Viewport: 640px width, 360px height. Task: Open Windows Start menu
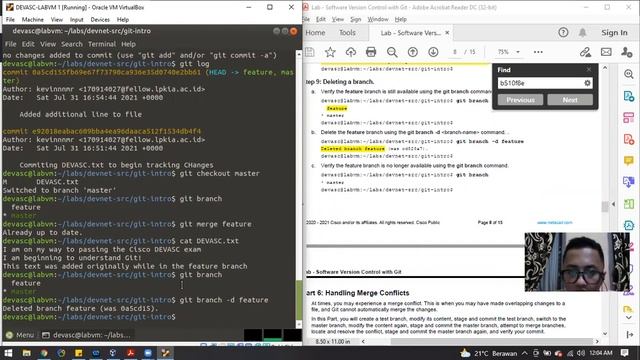point(8,353)
